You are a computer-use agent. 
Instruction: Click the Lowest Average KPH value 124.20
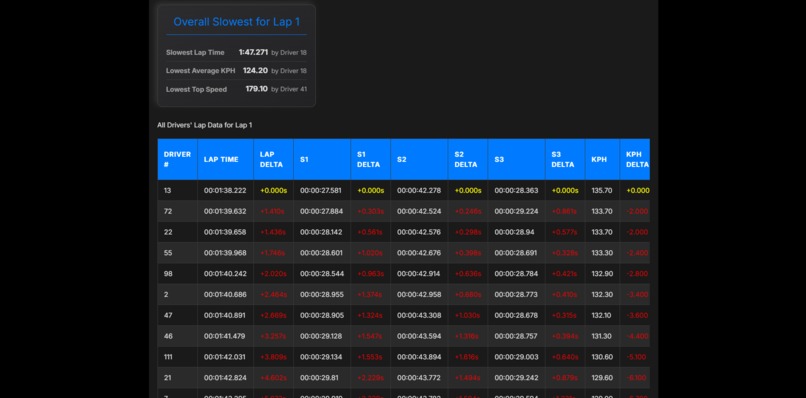(x=255, y=70)
